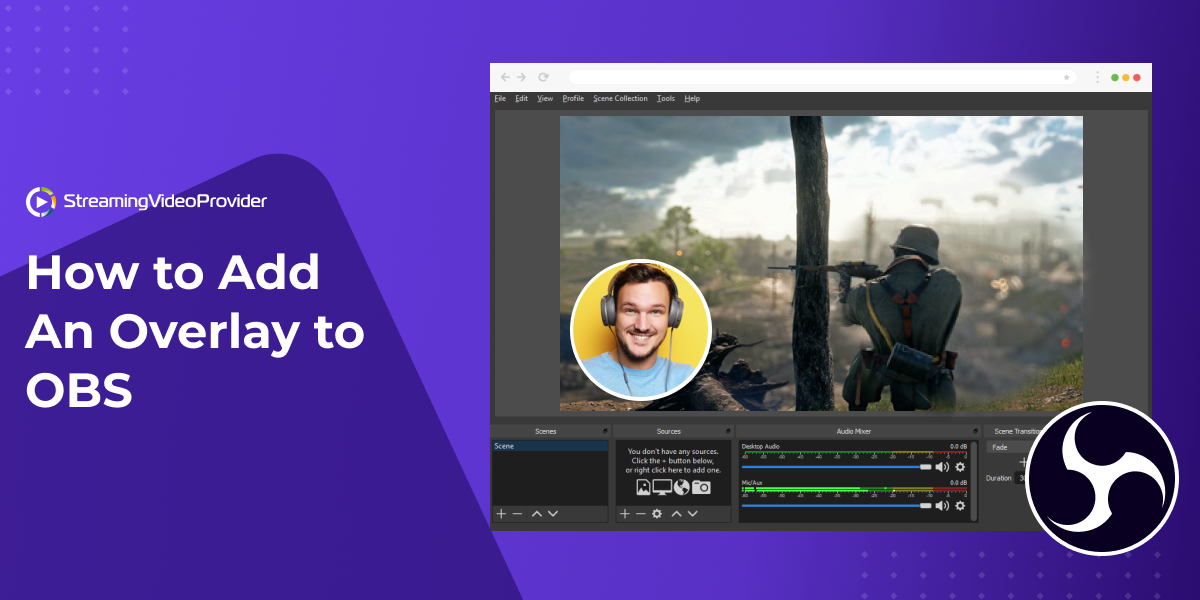Open the Scene Collection menu

point(620,99)
